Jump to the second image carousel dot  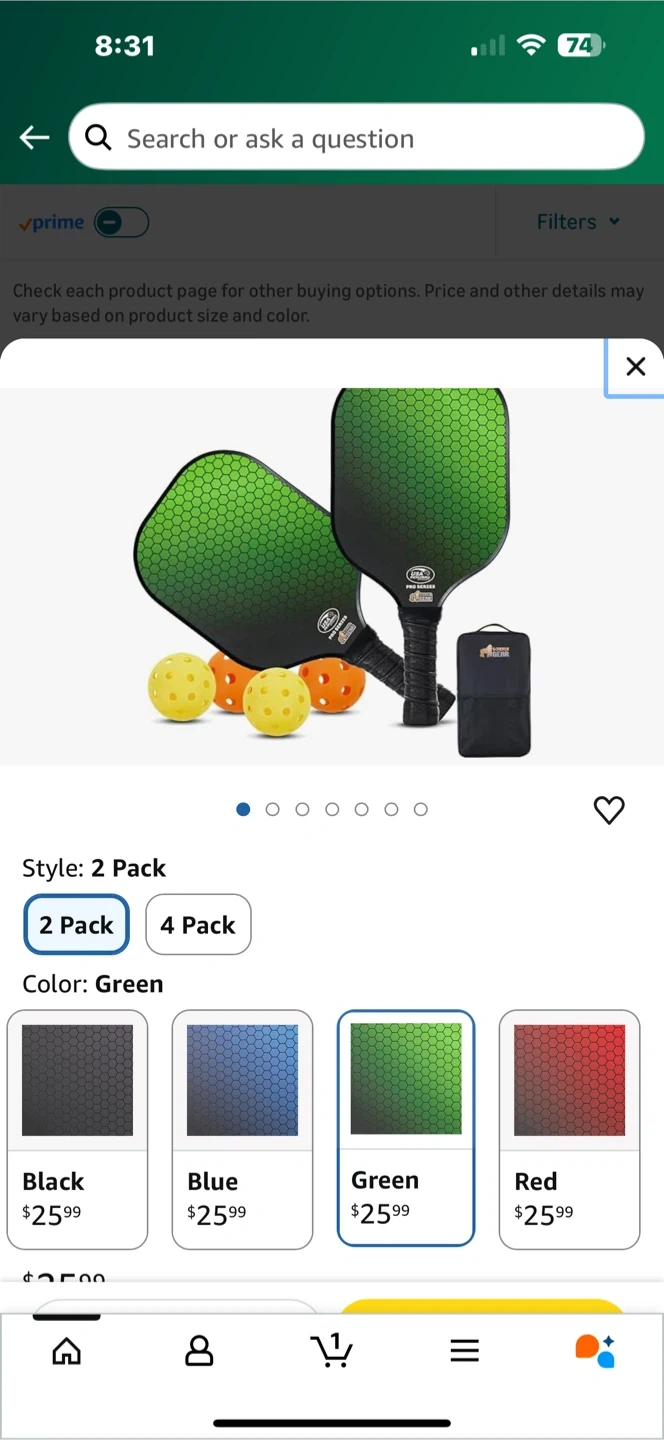272,809
